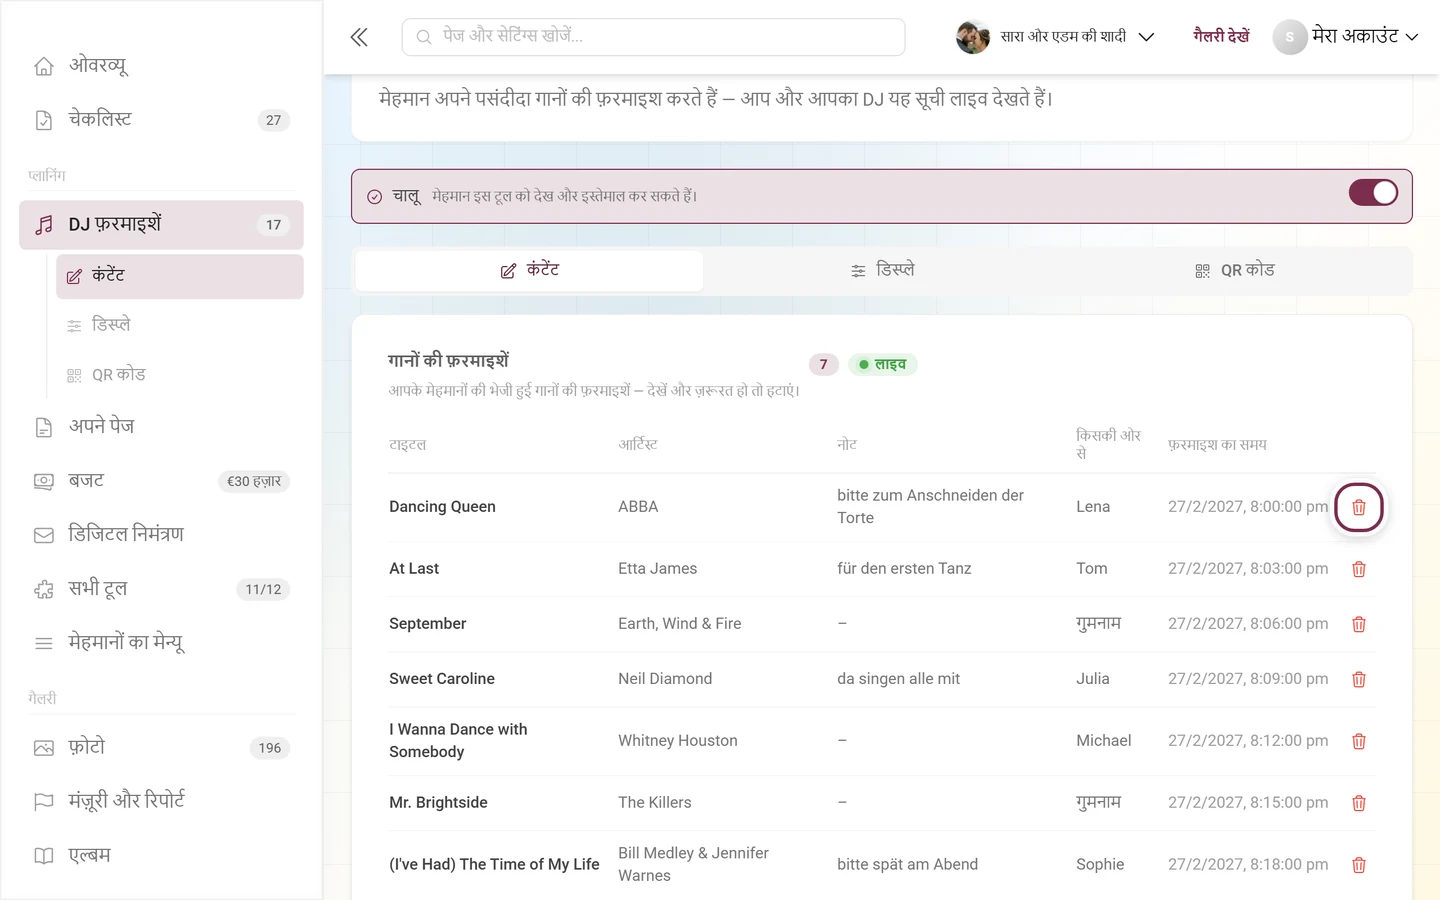Select the टाइटल column header
Image resolution: width=1440 pixels, height=900 pixels.
(407, 445)
